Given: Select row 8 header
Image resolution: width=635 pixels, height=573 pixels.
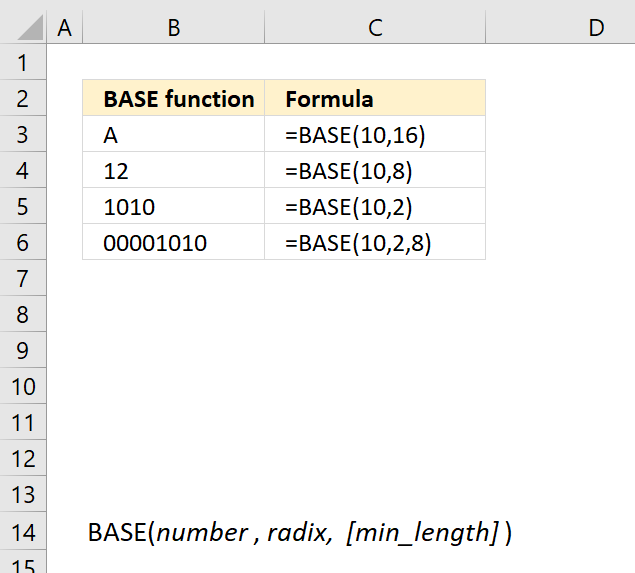Looking at the screenshot, I should 23,314.
